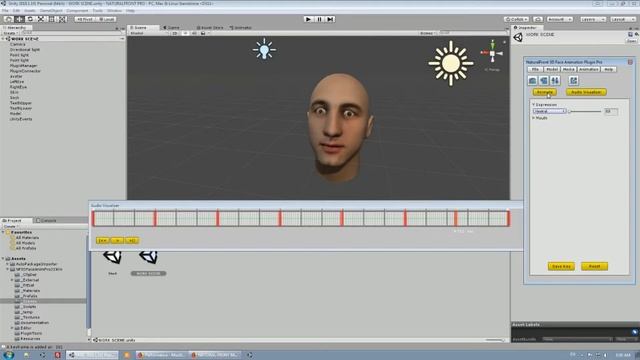Switch to the Scene tab
Viewport: 640px width, 360px height.
(141, 28)
